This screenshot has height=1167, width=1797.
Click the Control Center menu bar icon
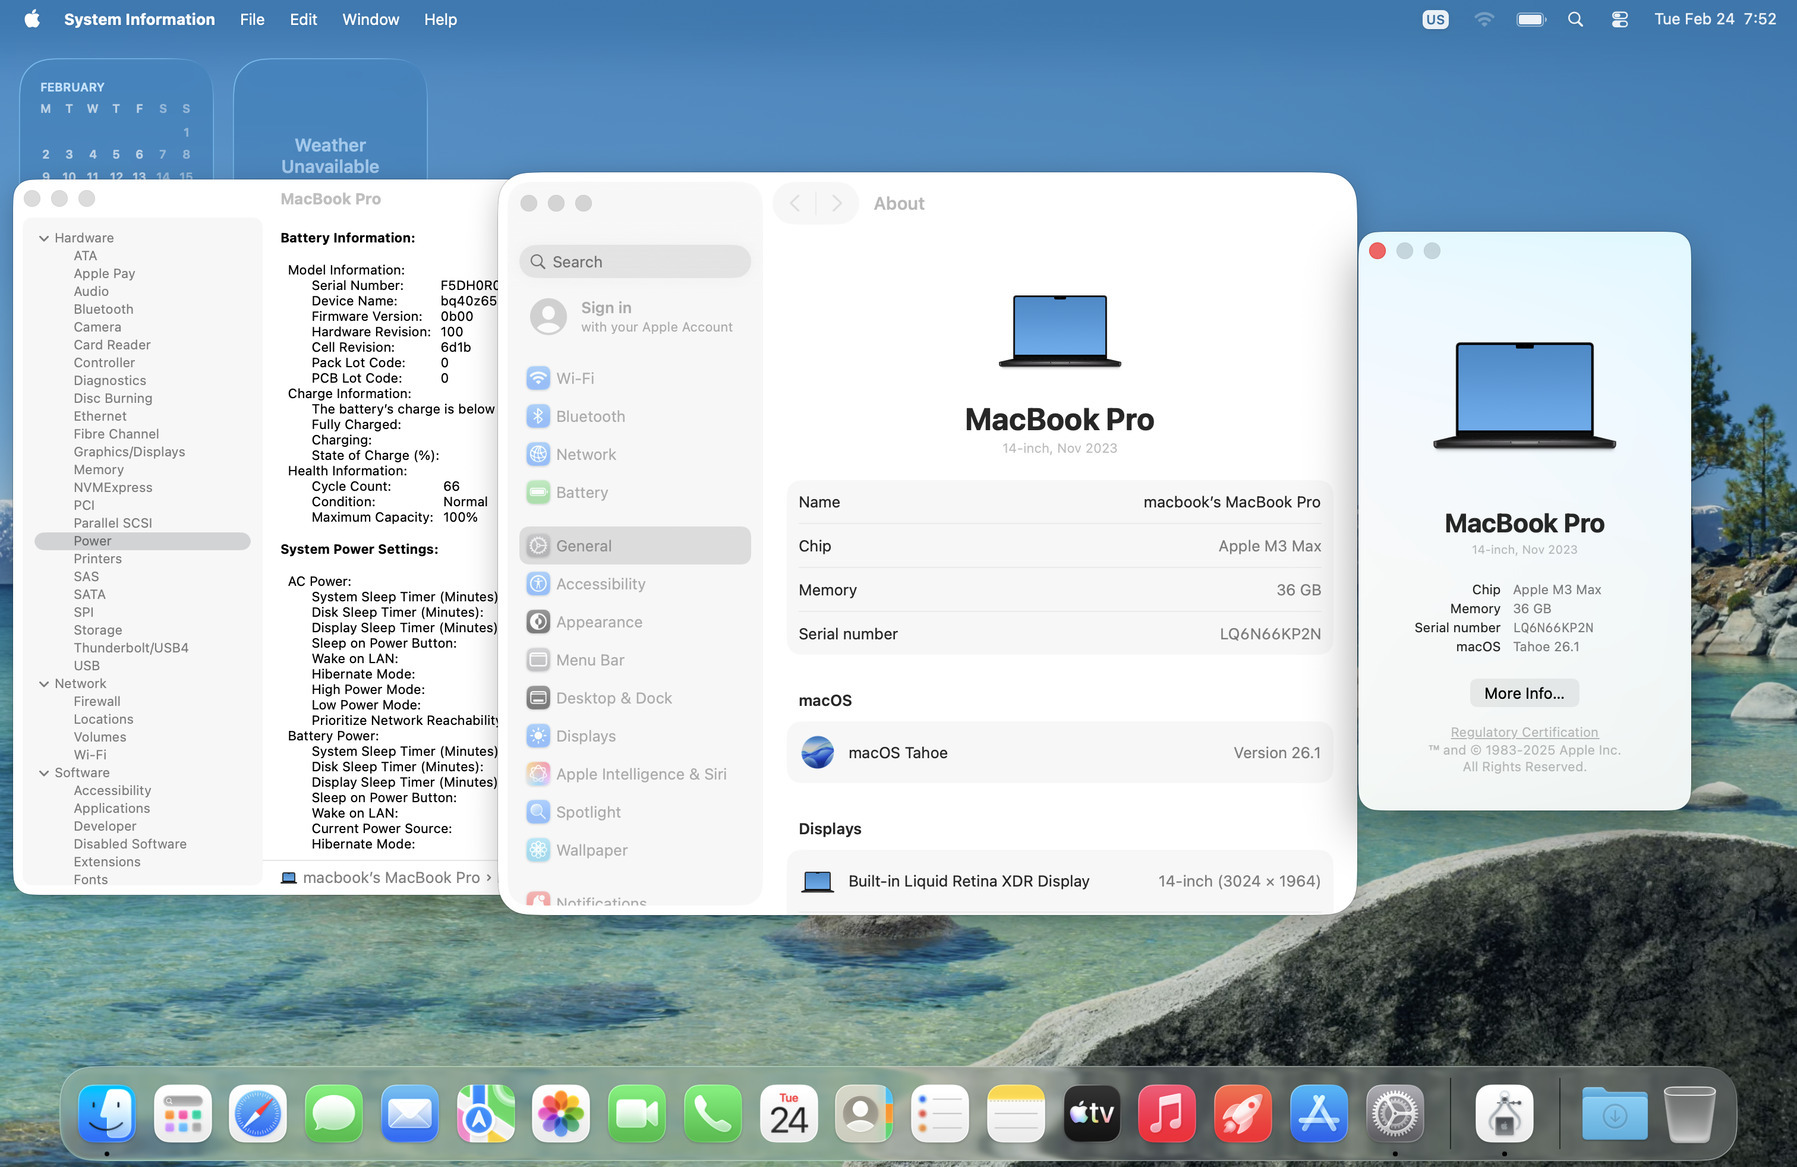(1619, 19)
